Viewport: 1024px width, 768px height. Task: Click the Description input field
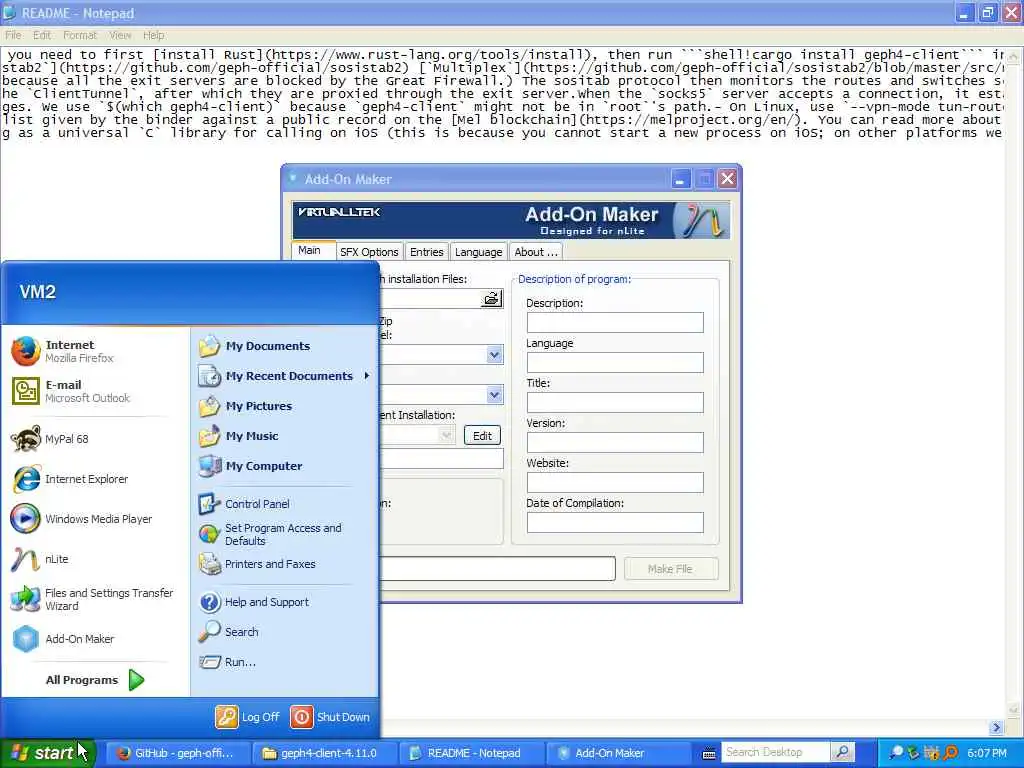coord(615,323)
